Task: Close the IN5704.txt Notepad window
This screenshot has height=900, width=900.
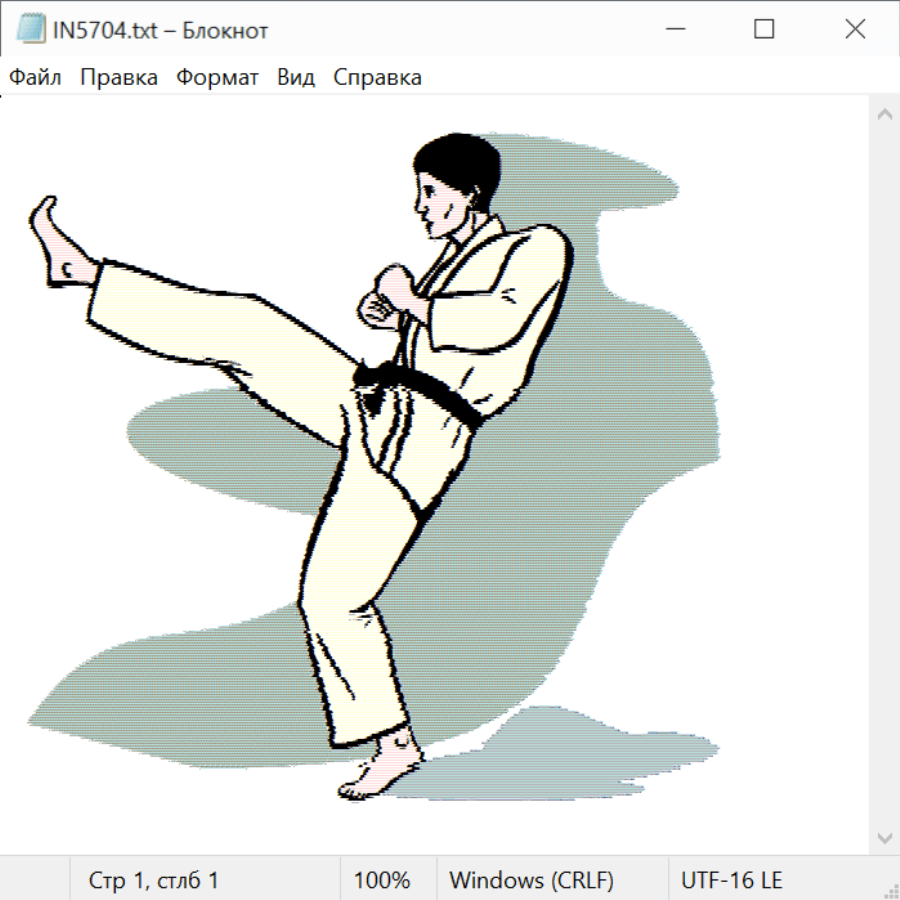Action: pyautogui.click(x=855, y=30)
